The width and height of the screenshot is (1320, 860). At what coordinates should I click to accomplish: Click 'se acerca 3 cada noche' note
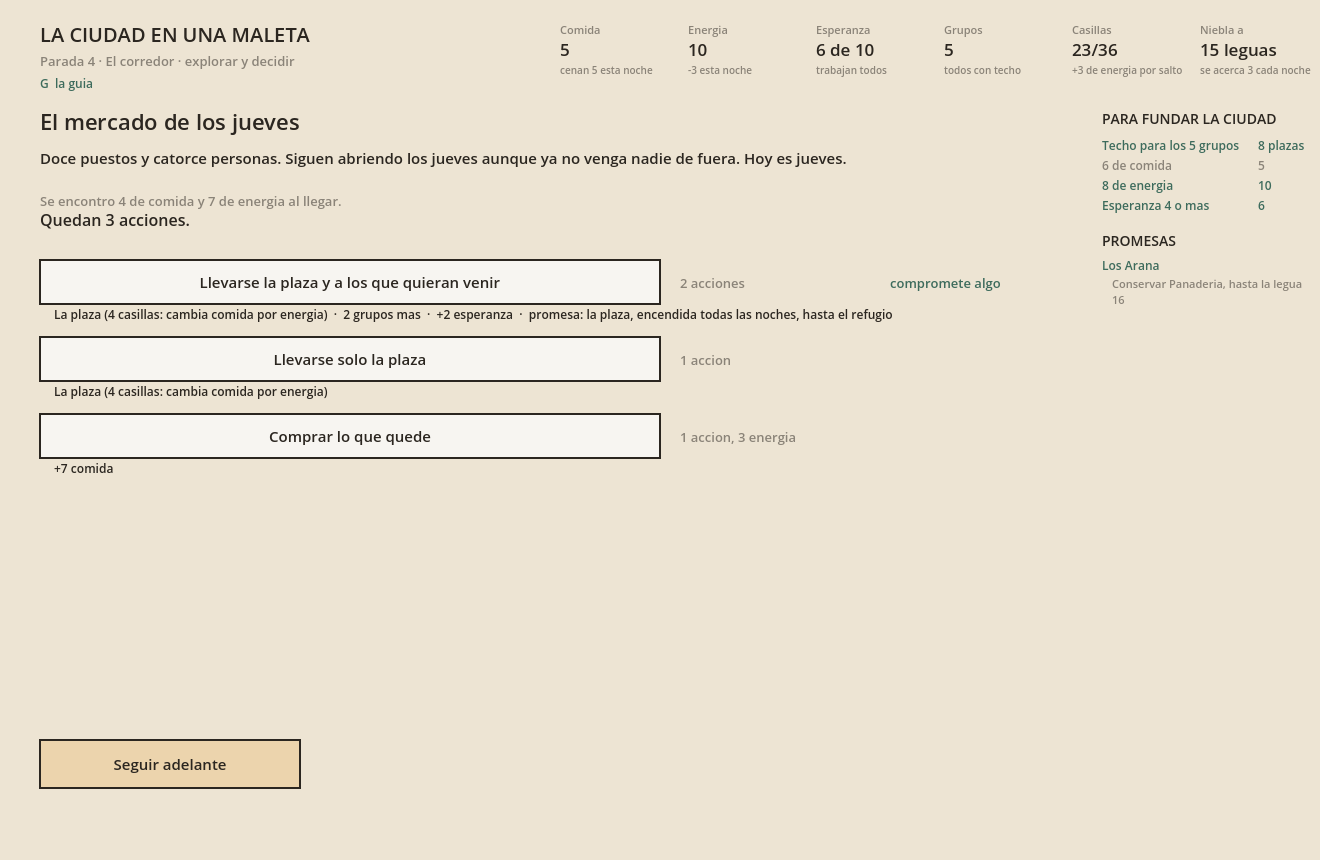tap(1255, 71)
